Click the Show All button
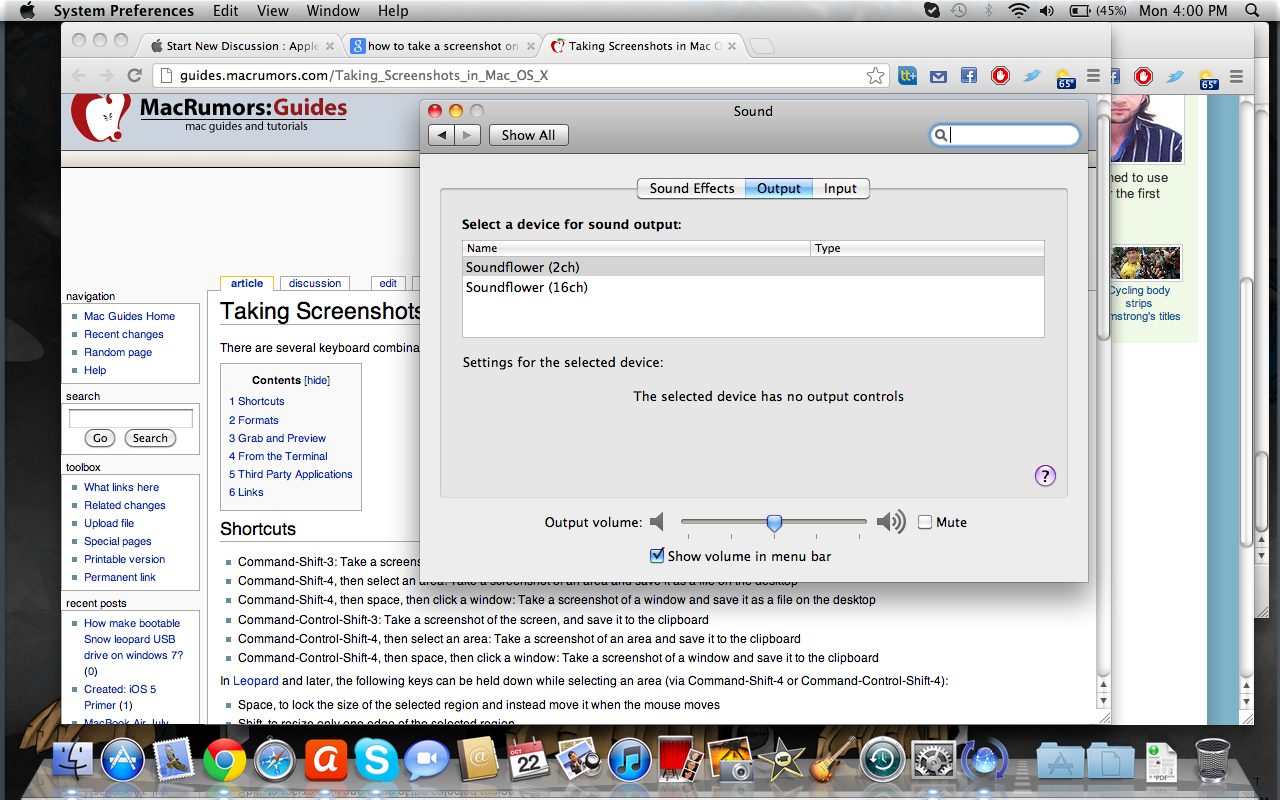 pos(529,135)
